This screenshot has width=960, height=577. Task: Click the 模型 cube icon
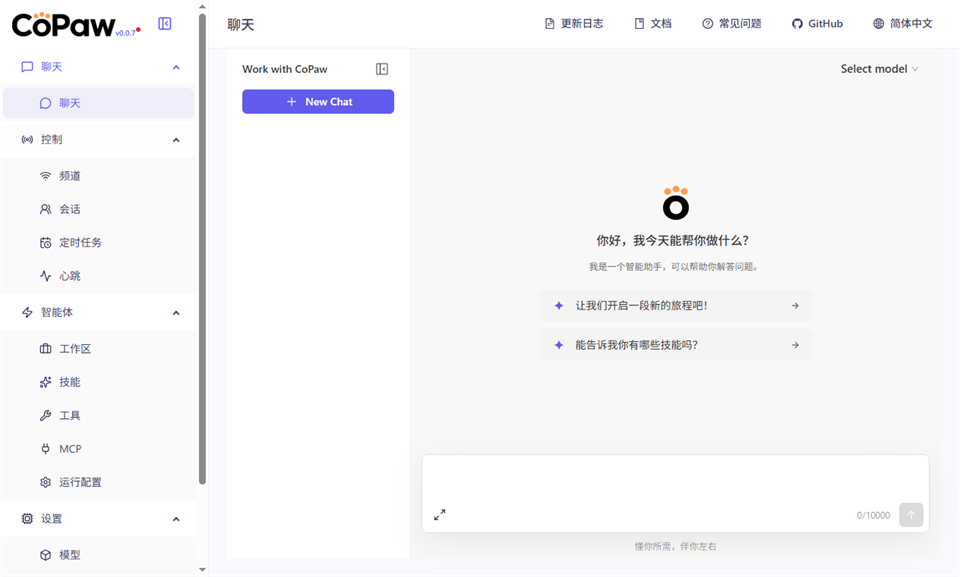point(45,555)
